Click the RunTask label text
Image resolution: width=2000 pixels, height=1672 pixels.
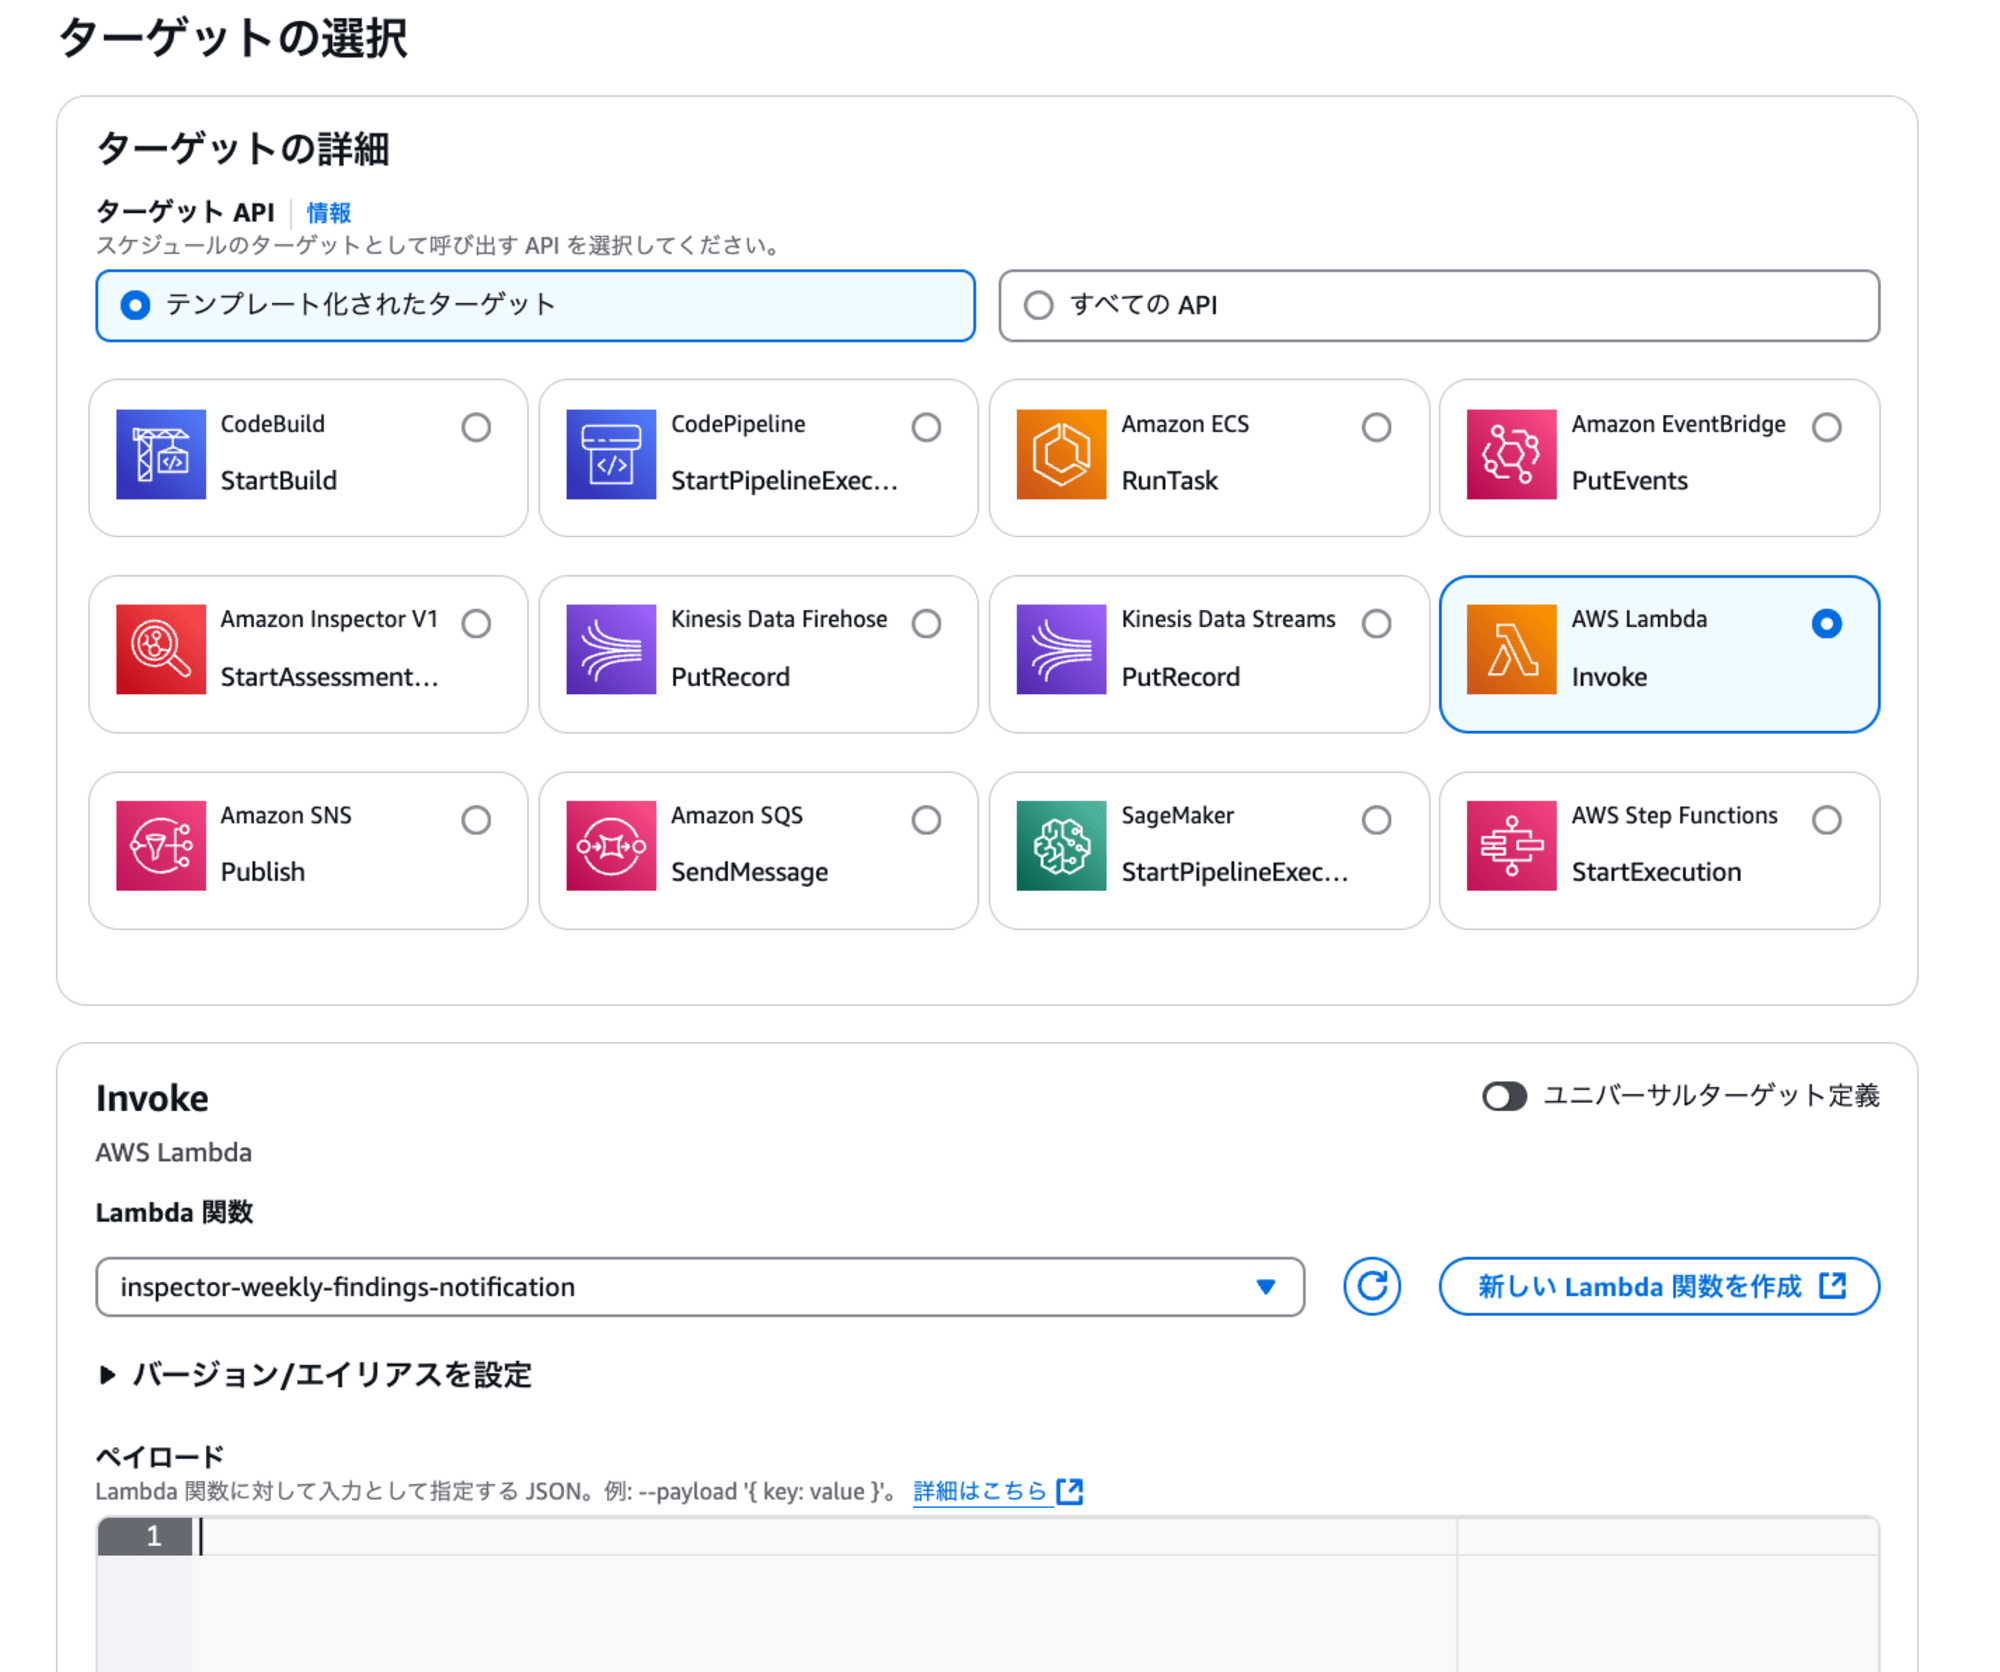tap(1169, 481)
